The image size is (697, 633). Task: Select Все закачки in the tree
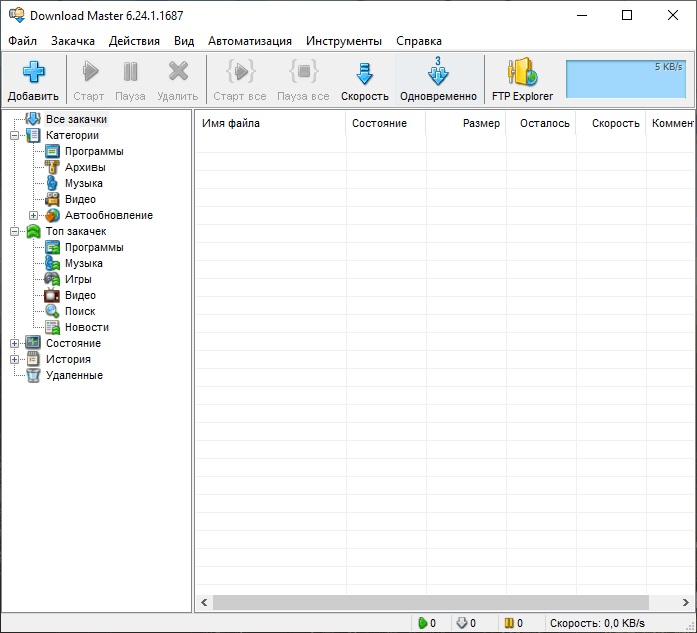coord(75,119)
